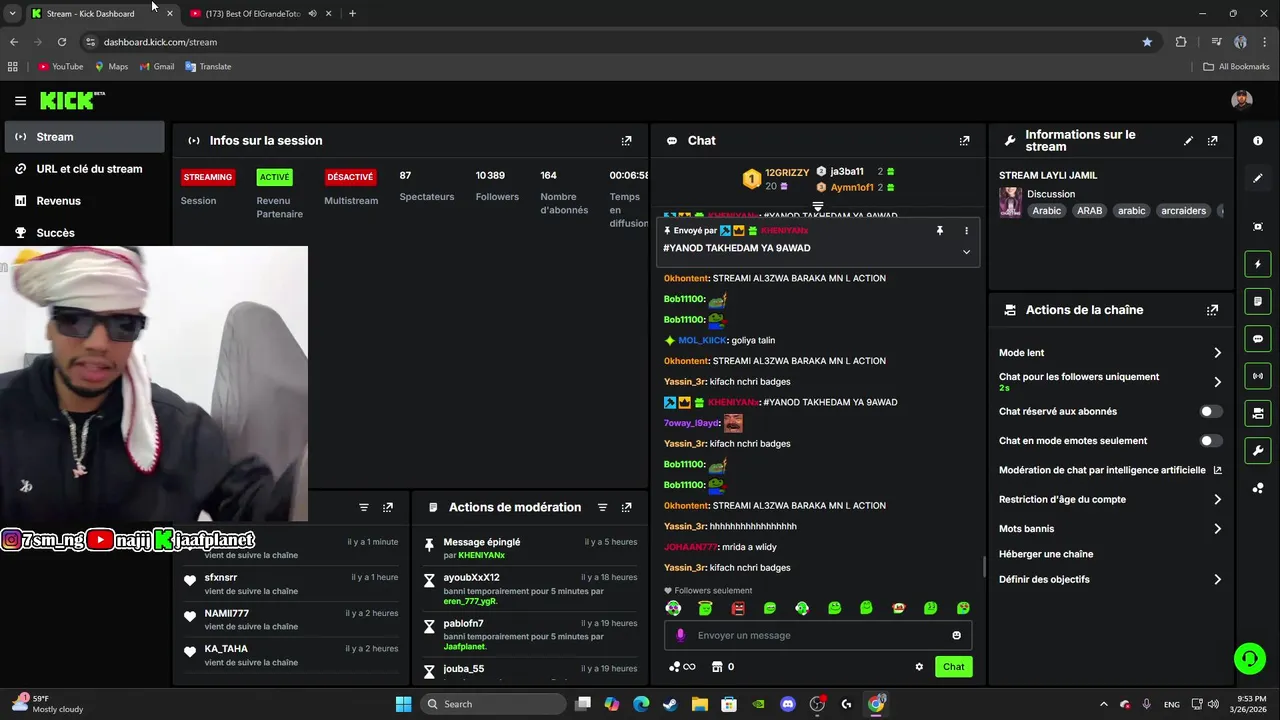Click the Envoyer un message field
1280x720 pixels.
[x=818, y=636]
